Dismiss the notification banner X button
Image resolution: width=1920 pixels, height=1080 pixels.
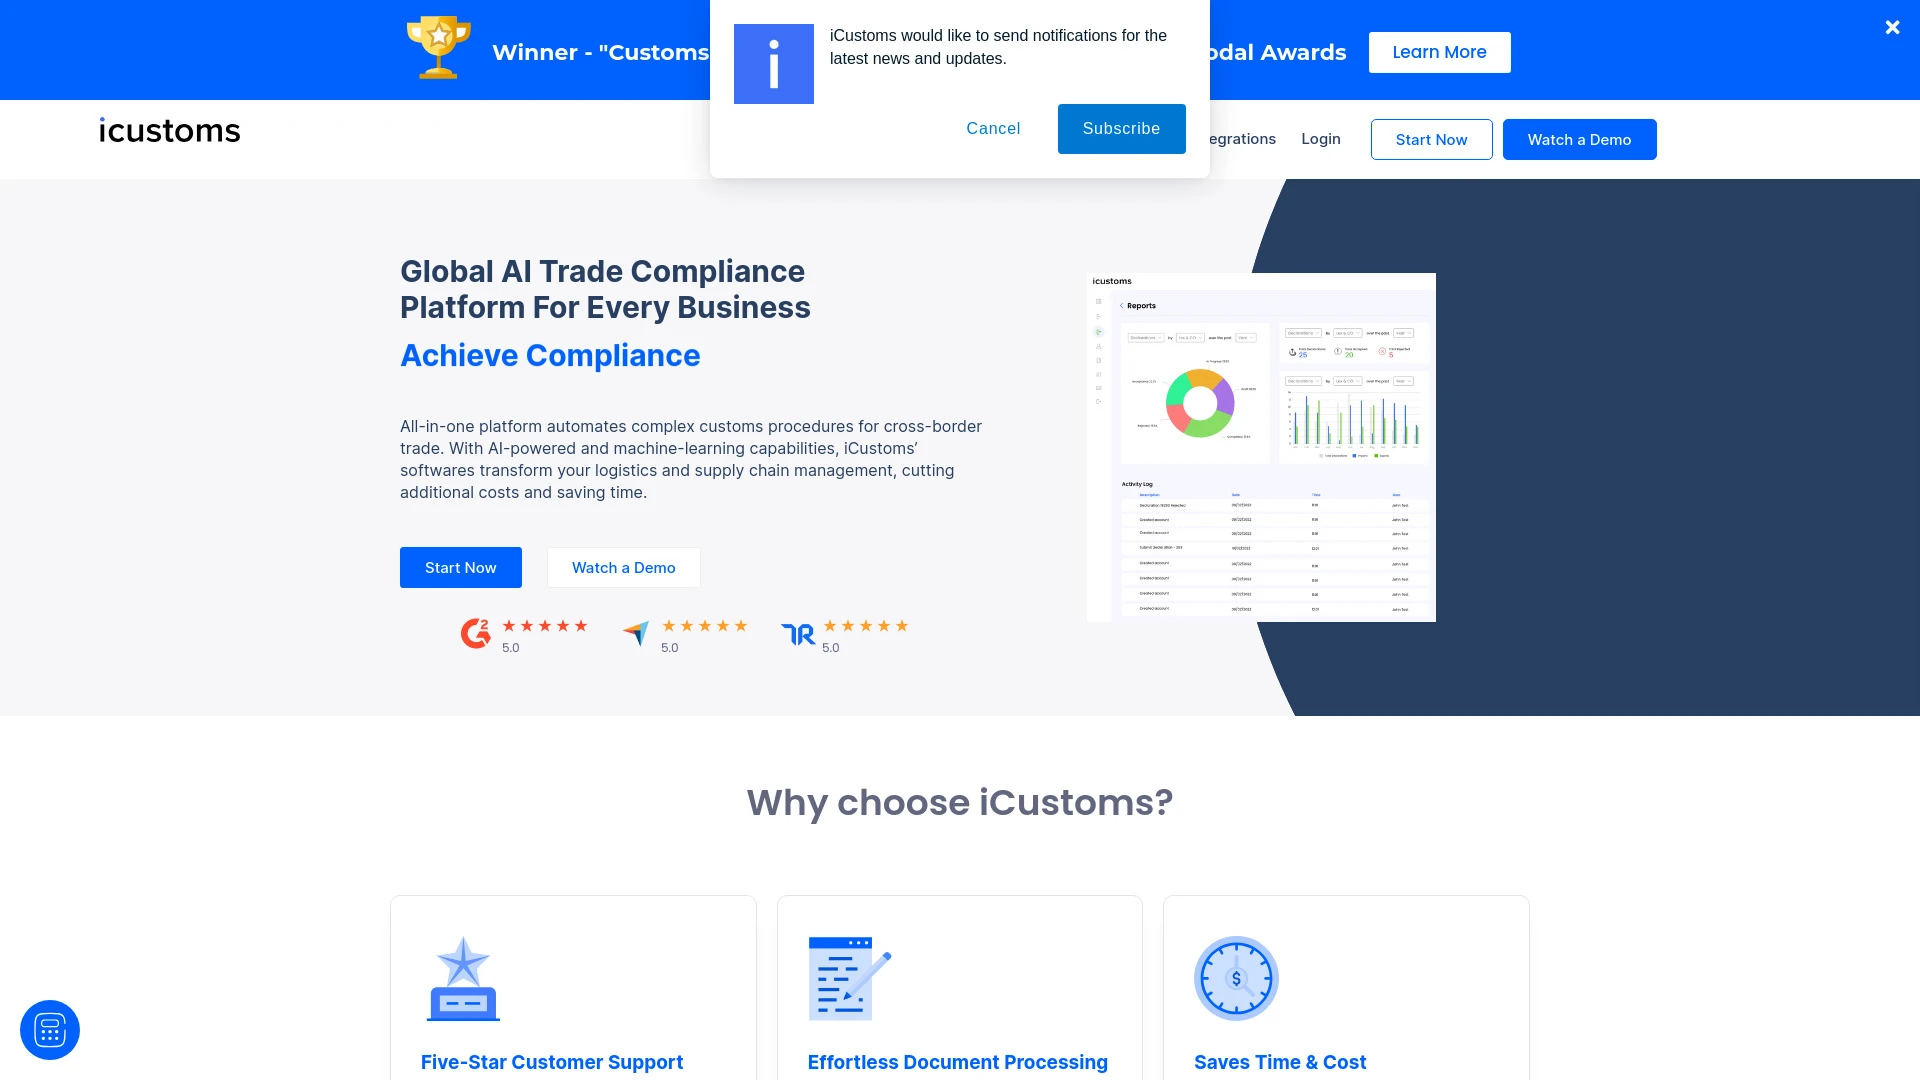(1892, 26)
